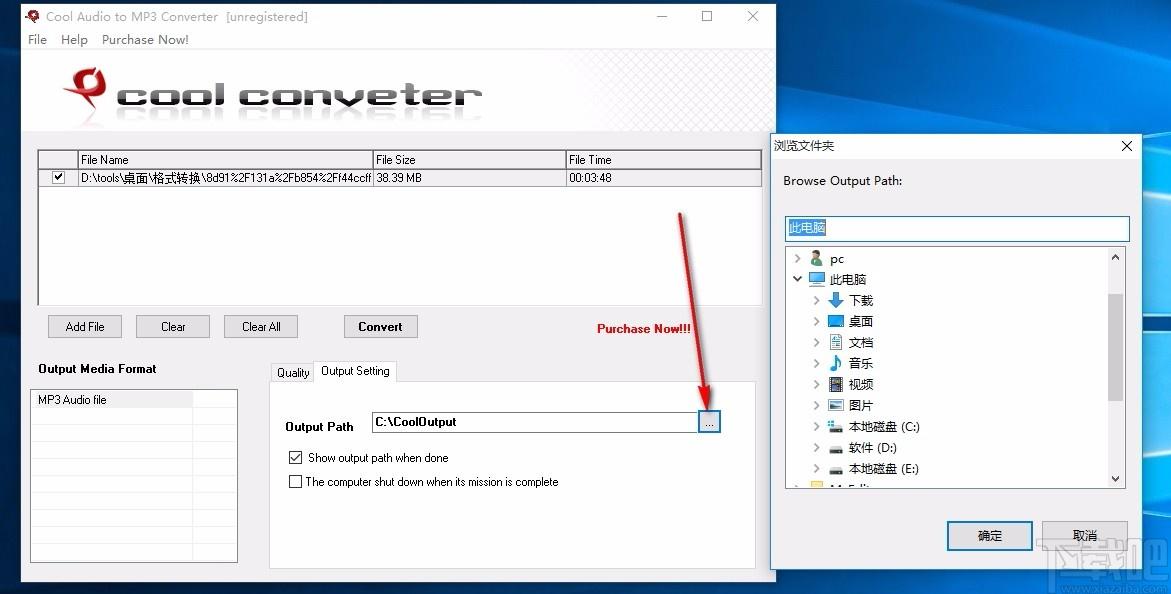Start conversion with Convert button

(x=380, y=327)
